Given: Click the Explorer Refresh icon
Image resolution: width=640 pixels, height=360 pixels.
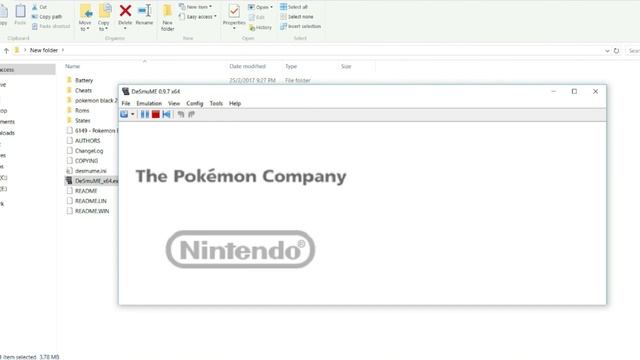Looking at the screenshot, I should coord(616,51).
